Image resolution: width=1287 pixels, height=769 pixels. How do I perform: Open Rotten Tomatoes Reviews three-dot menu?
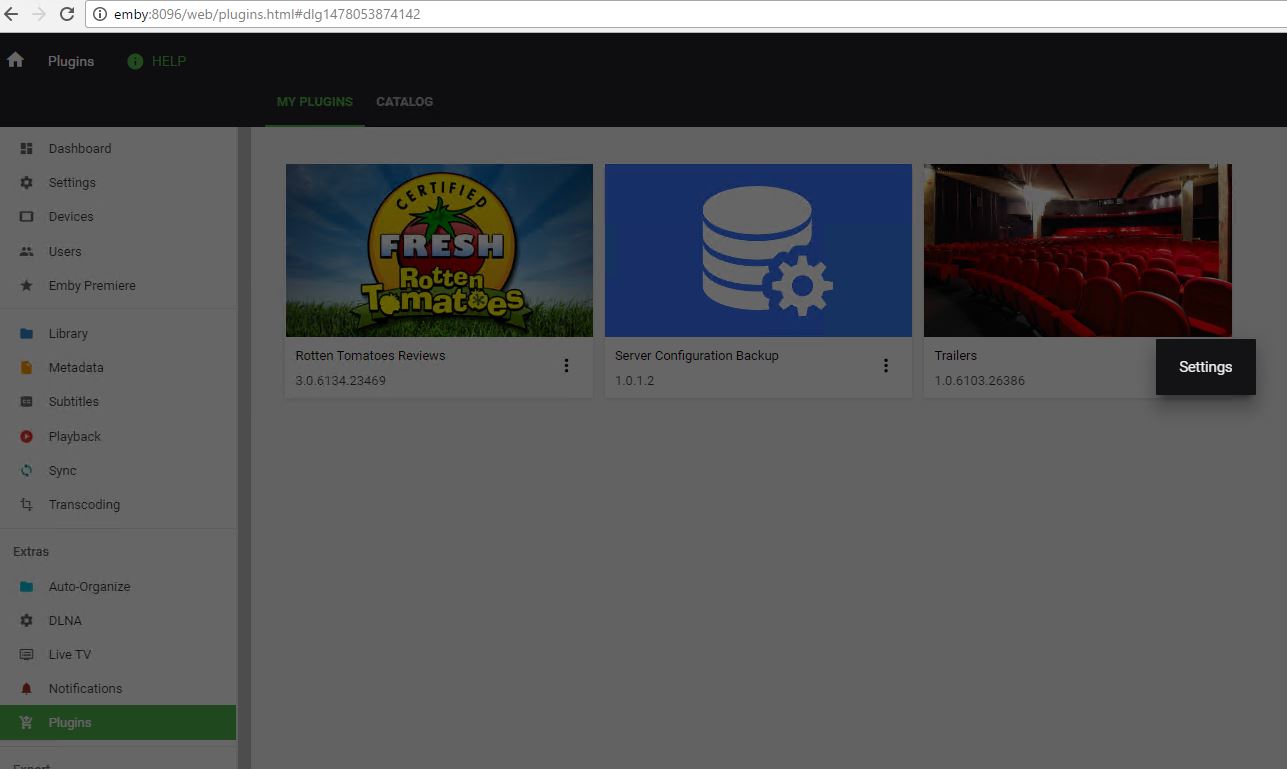pos(566,366)
